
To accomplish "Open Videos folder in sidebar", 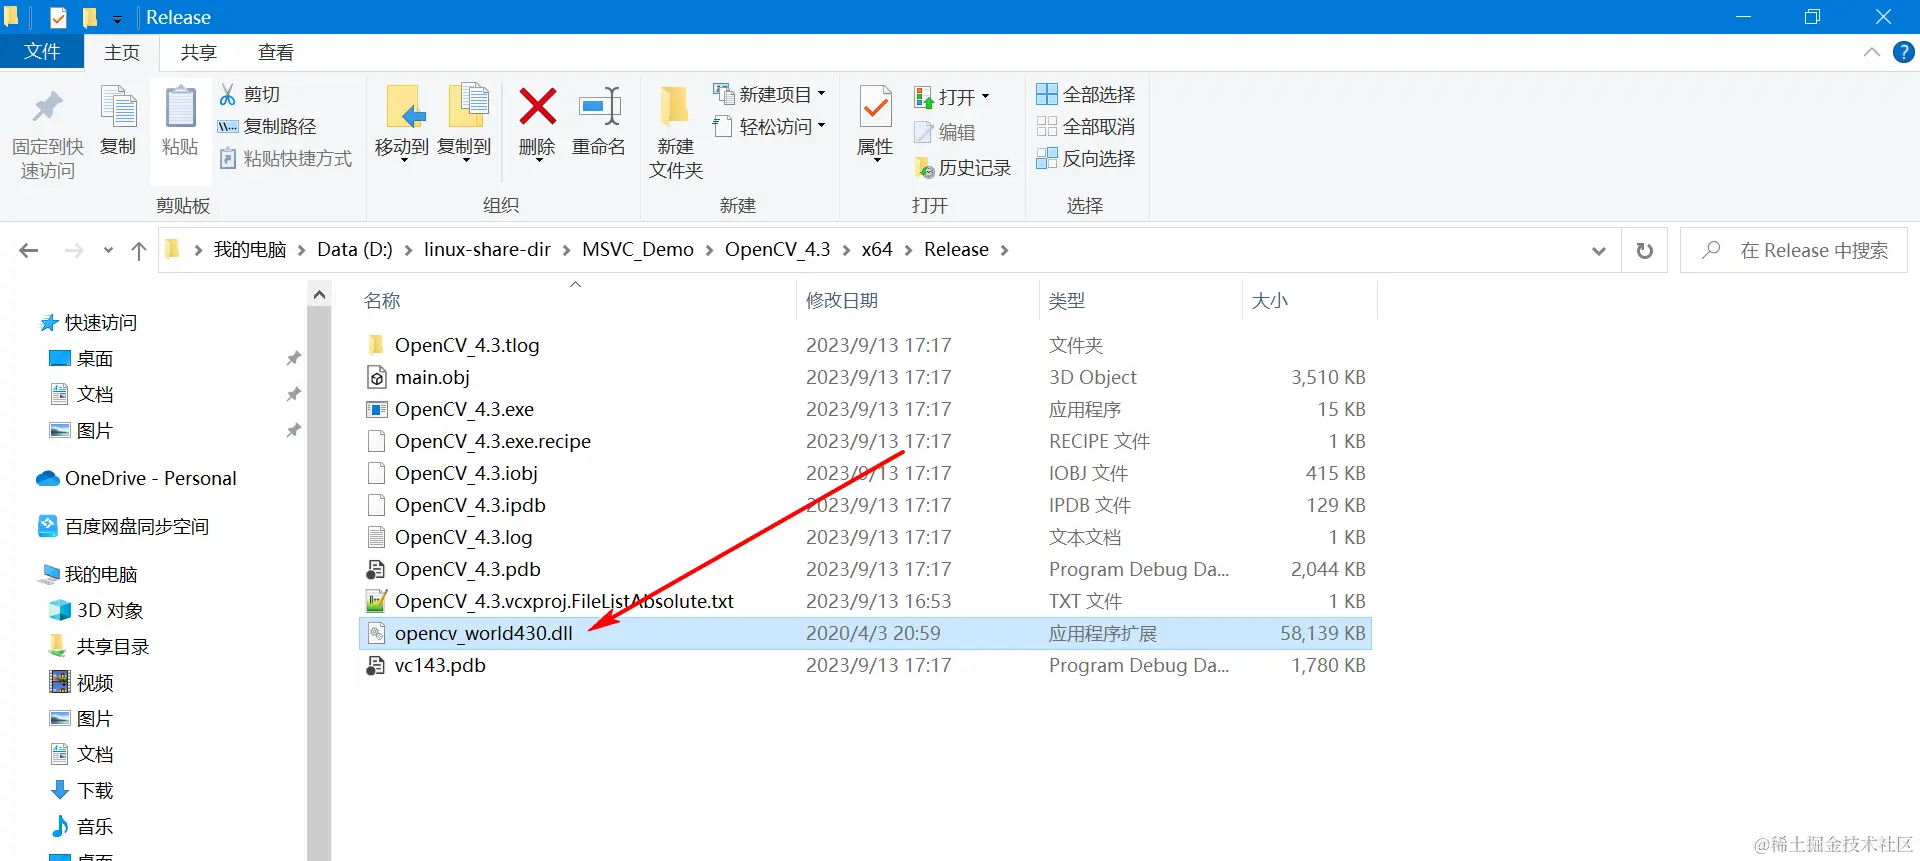I will tap(82, 682).
